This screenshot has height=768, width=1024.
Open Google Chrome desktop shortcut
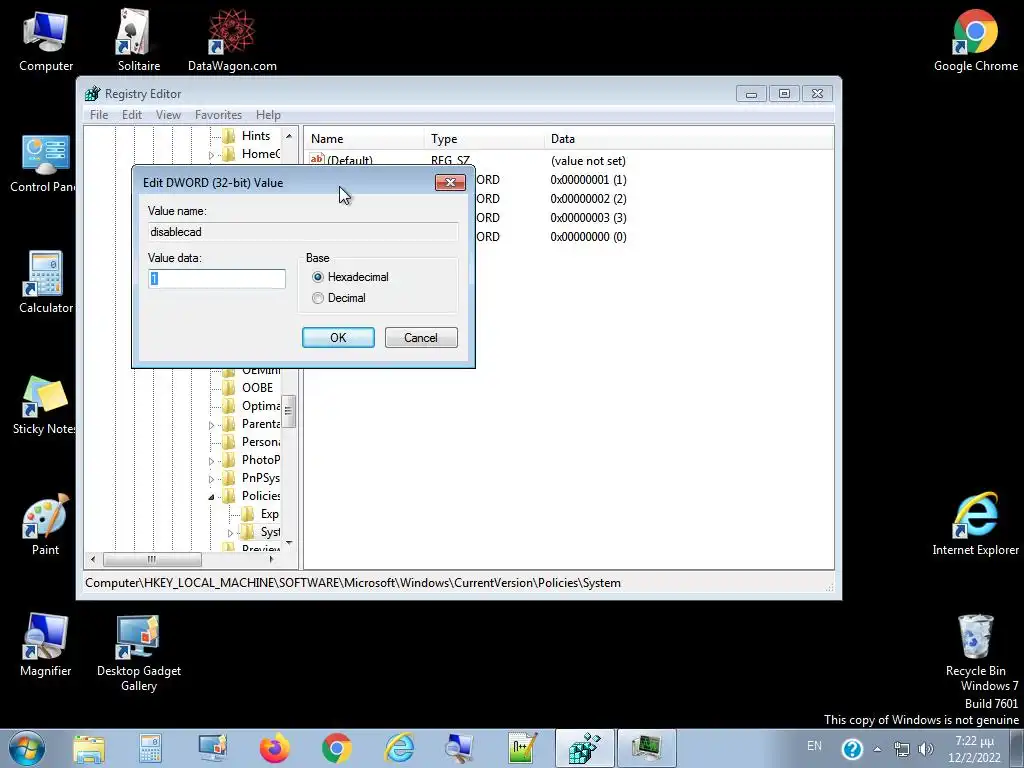click(x=975, y=40)
